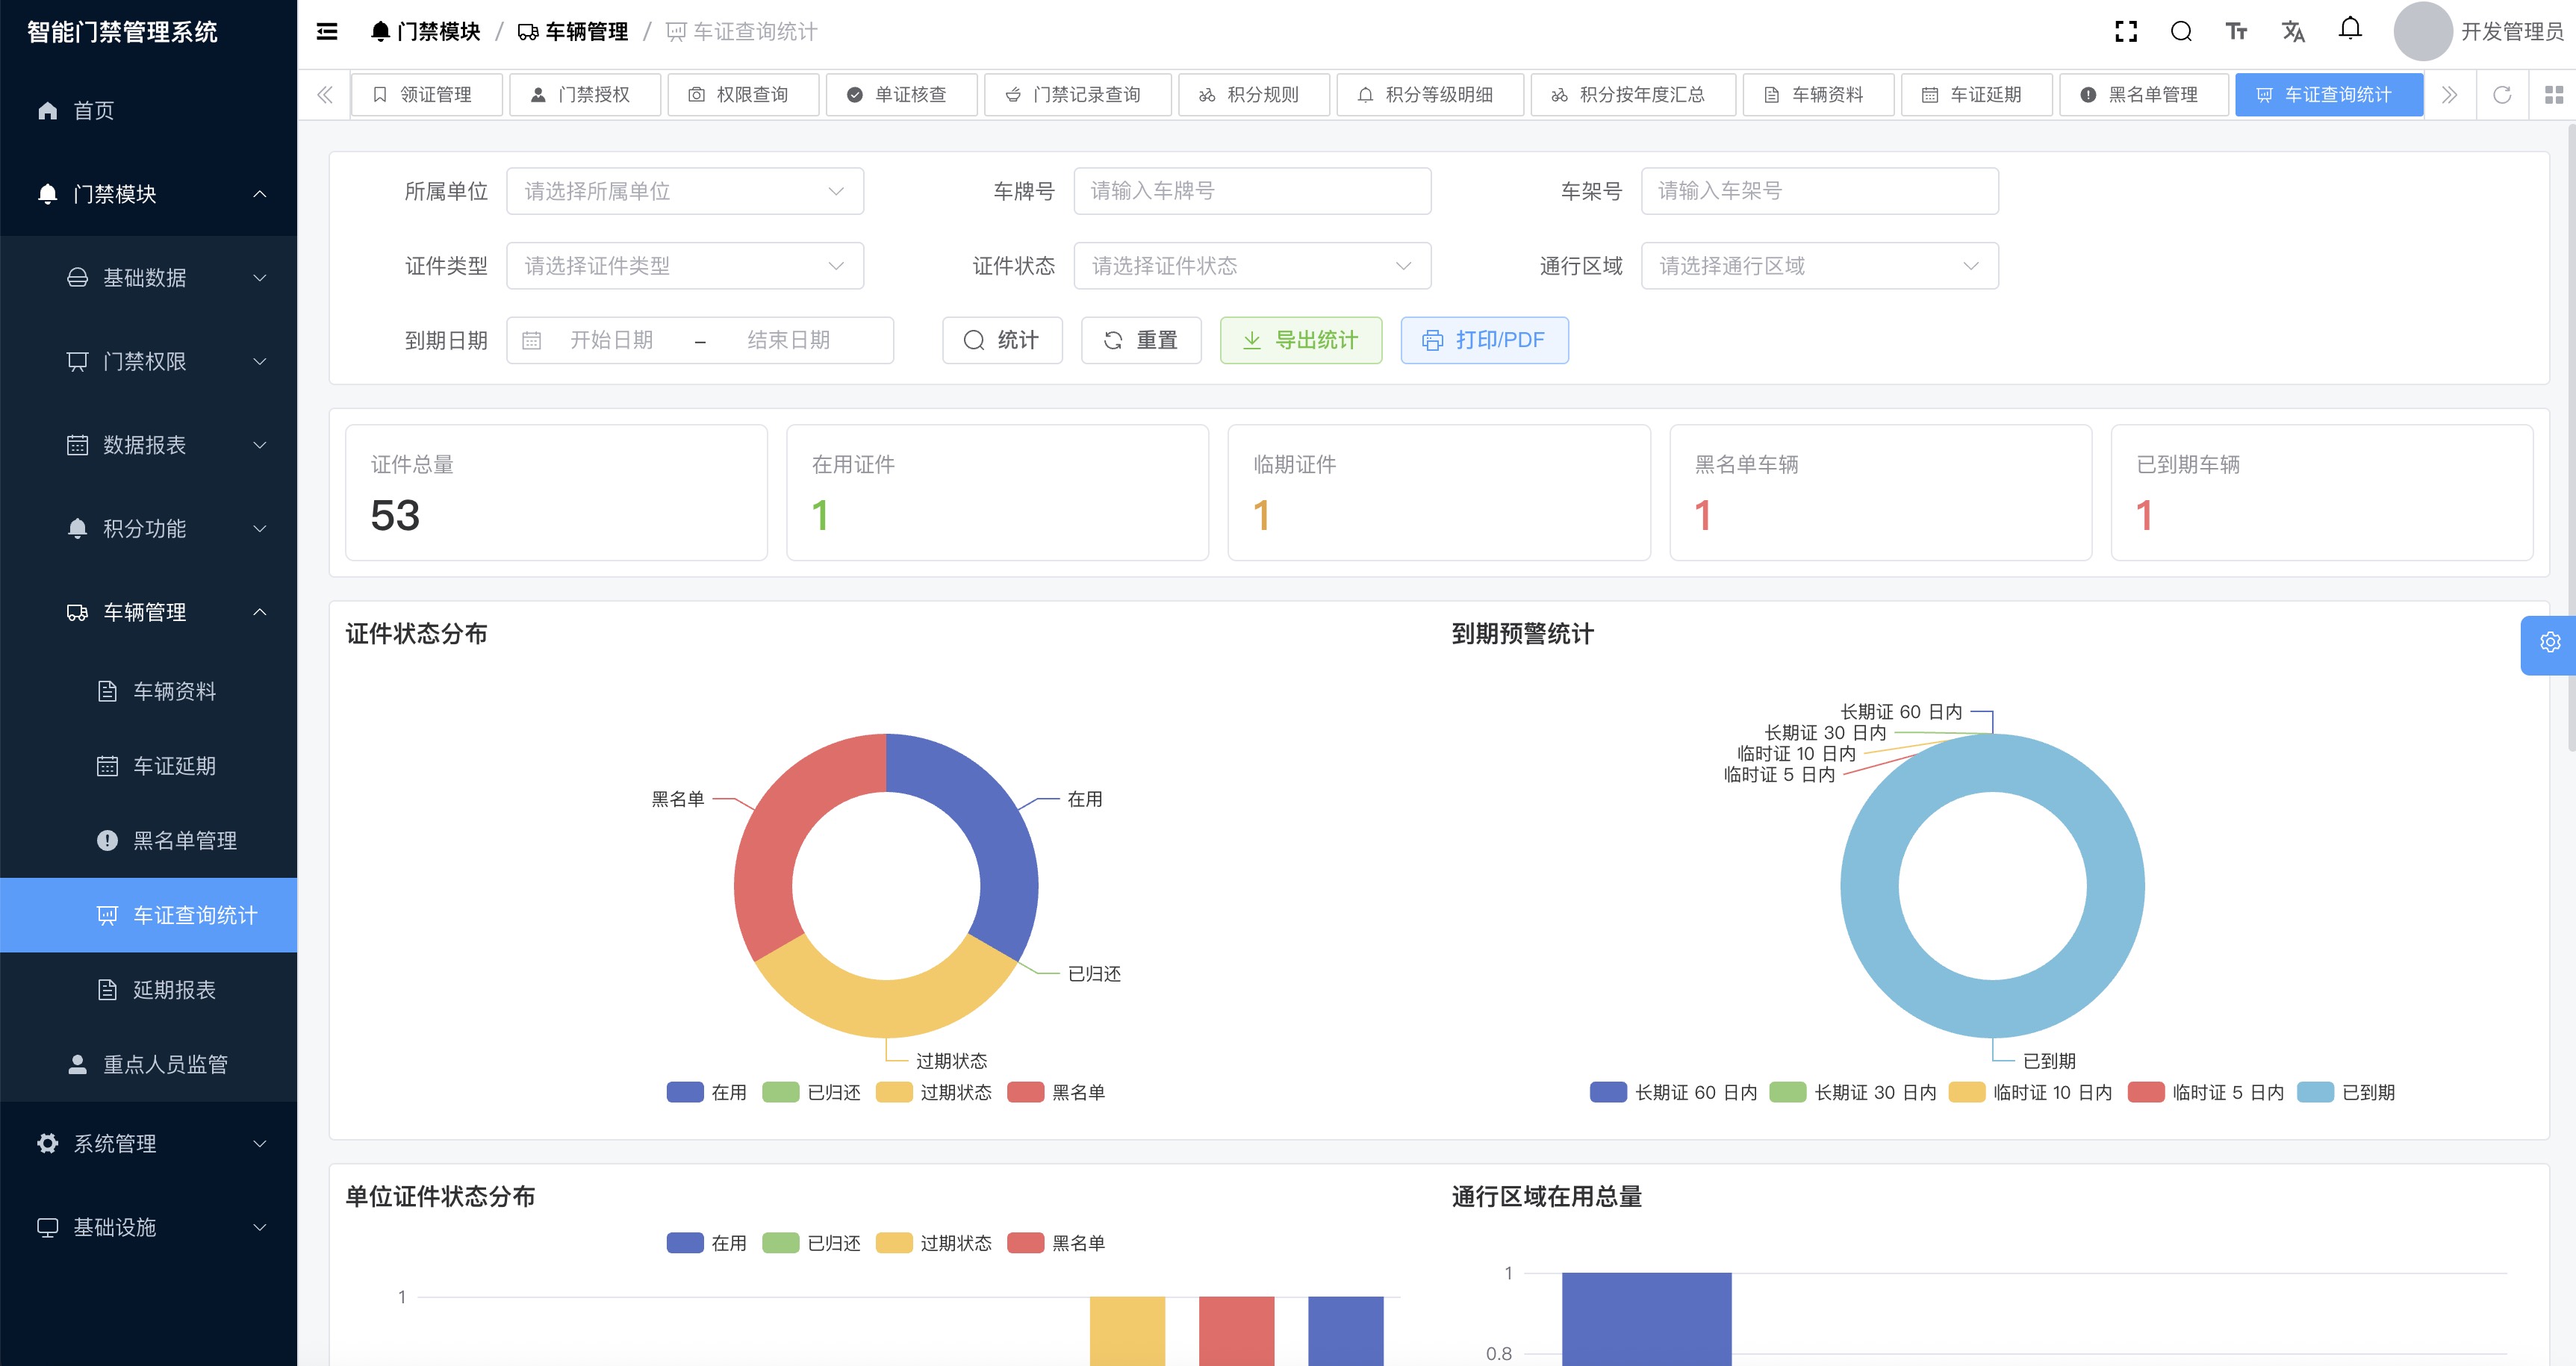Open the 证件状态 dropdown
2576x1366 pixels.
[1252, 266]
